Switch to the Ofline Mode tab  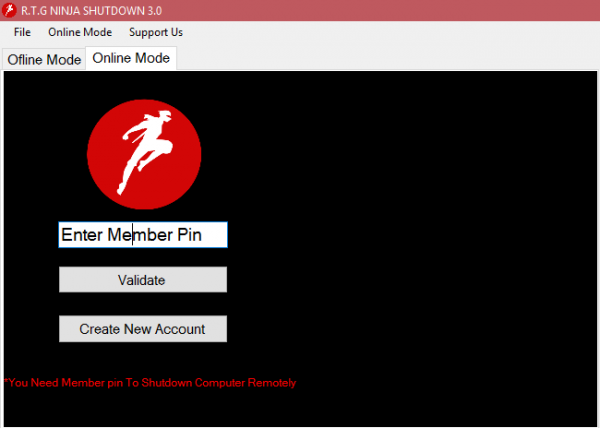44,60
